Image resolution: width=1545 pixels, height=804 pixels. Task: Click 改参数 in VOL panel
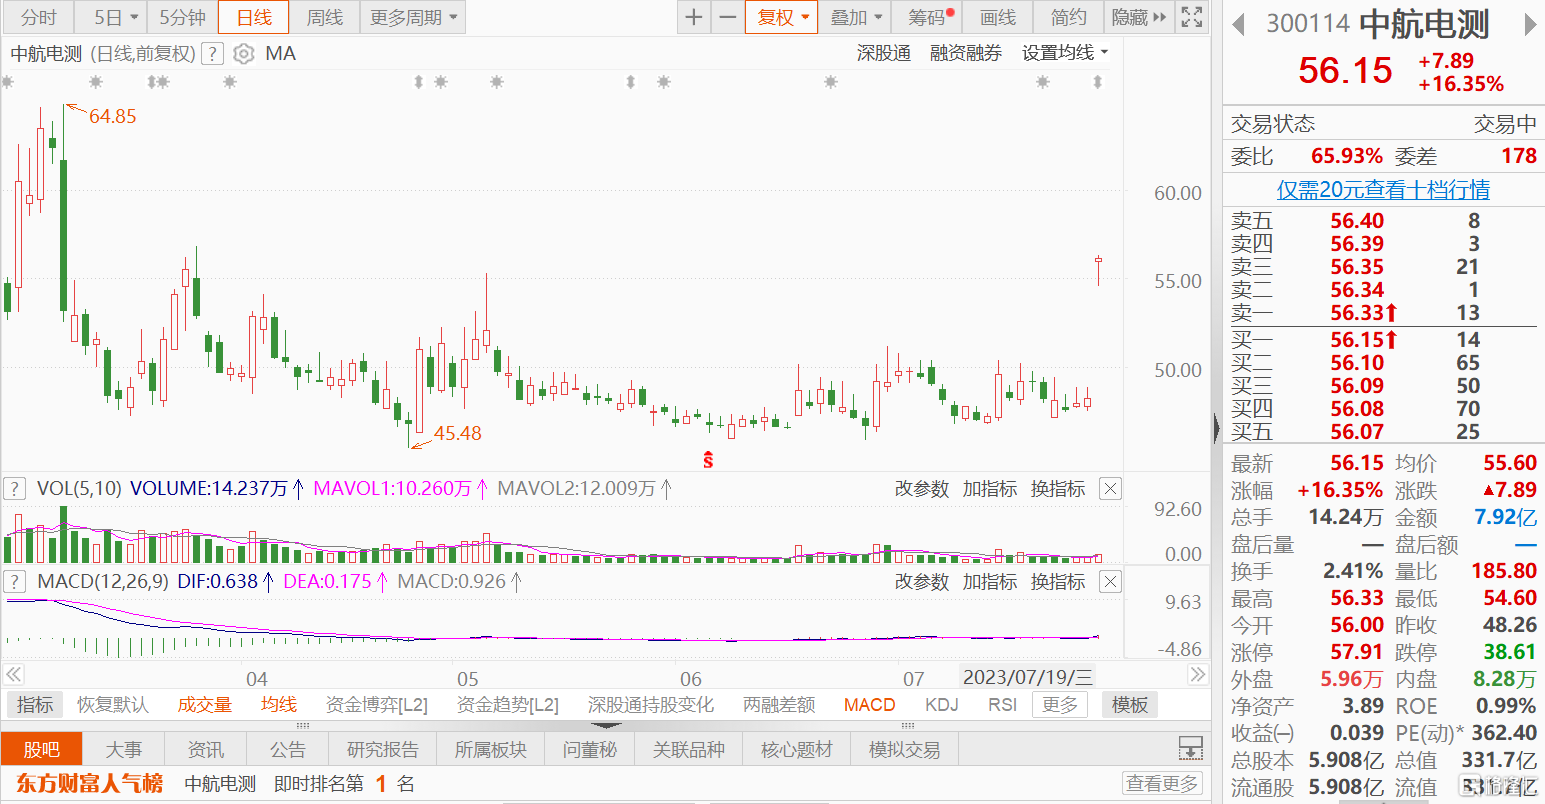coord(921,489)
